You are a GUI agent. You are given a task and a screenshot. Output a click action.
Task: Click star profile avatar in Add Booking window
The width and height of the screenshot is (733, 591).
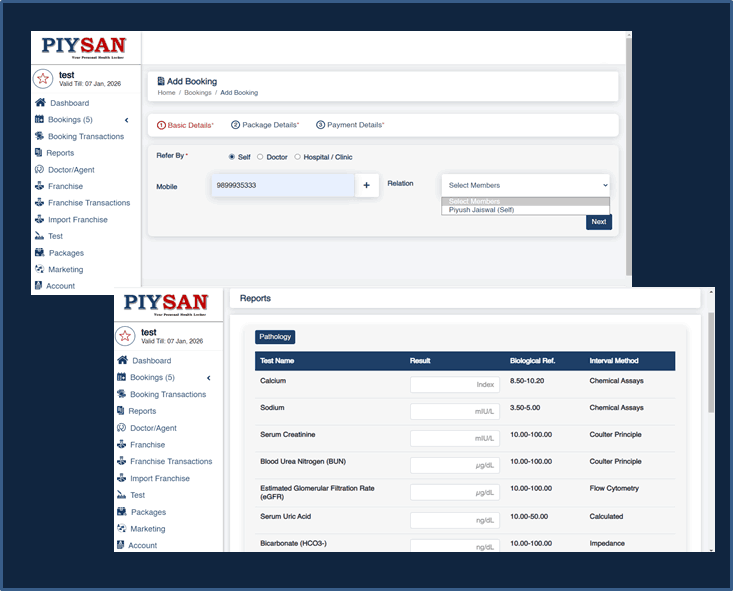click(43, 79)
